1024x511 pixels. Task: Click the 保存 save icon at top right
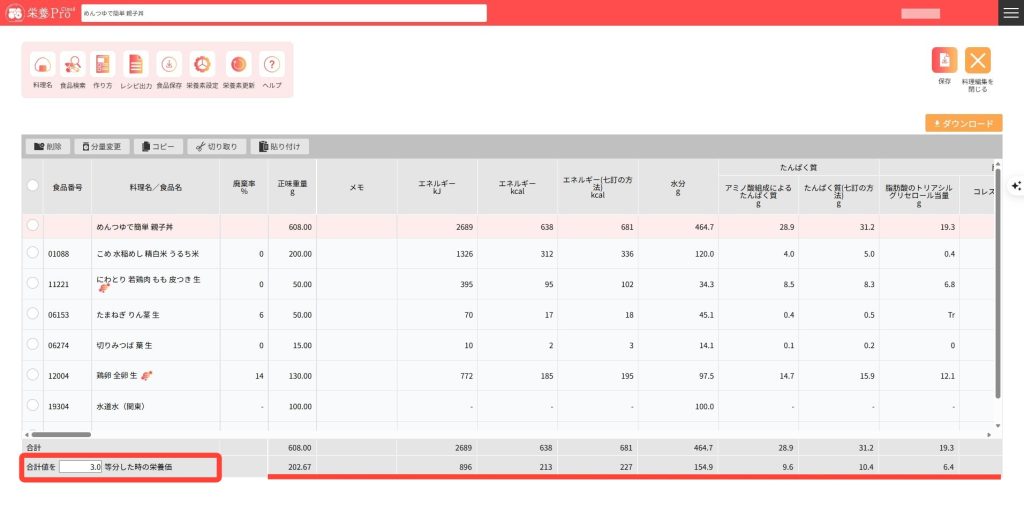944,61
